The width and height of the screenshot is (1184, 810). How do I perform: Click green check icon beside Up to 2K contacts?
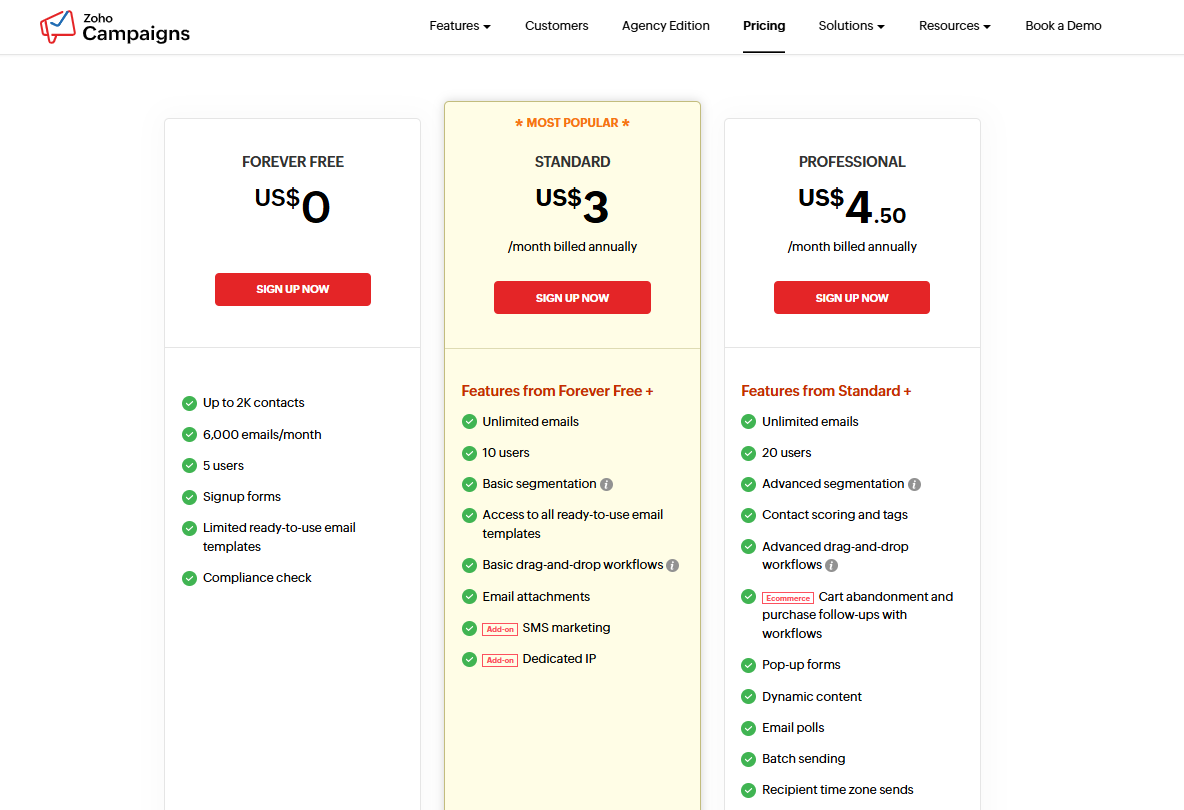click(190, 404)
